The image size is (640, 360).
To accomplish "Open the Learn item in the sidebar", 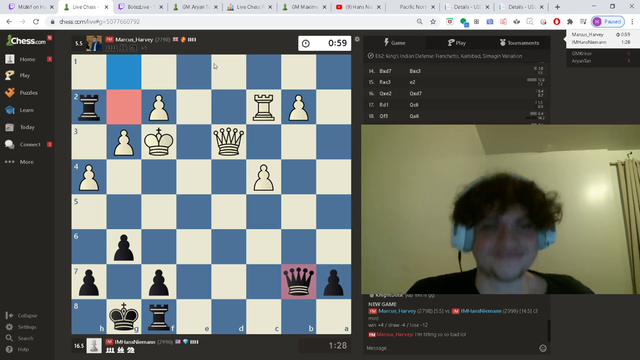I will (26, 110).
